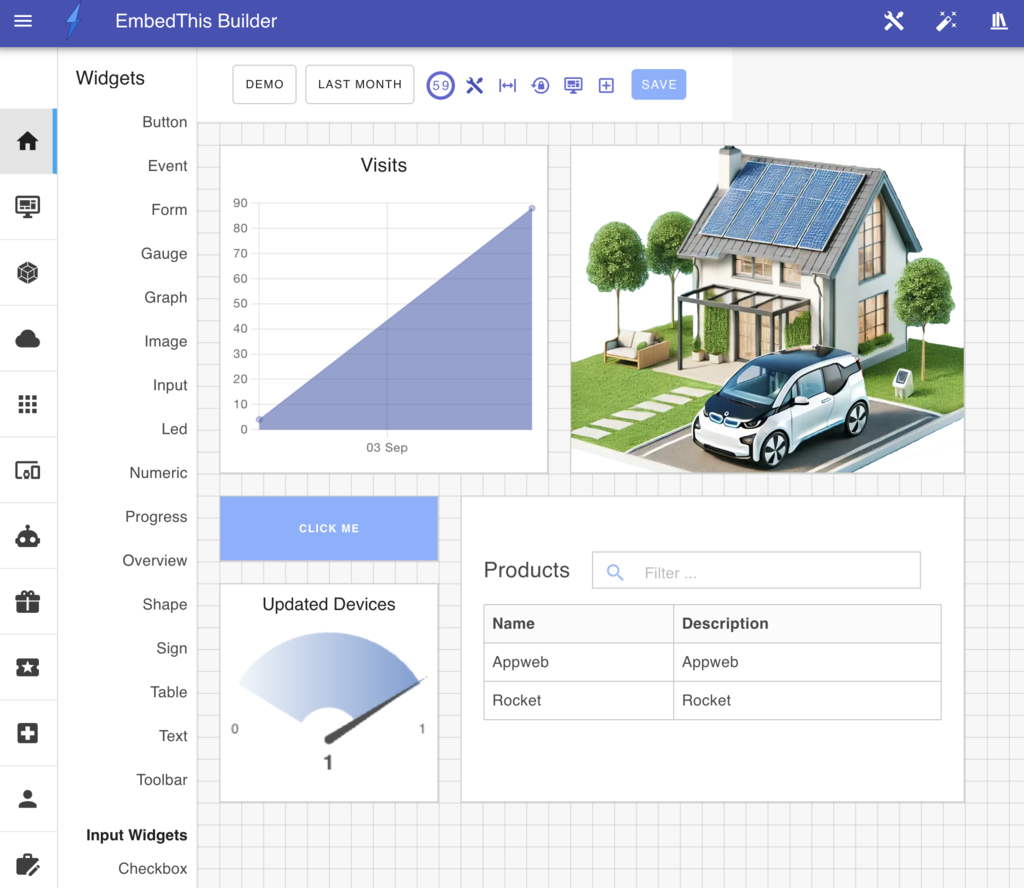Click the Filter search field in Products
The width and height of the screenshot is (1024, 888).
pyautogui.click(x=756, y=569)
